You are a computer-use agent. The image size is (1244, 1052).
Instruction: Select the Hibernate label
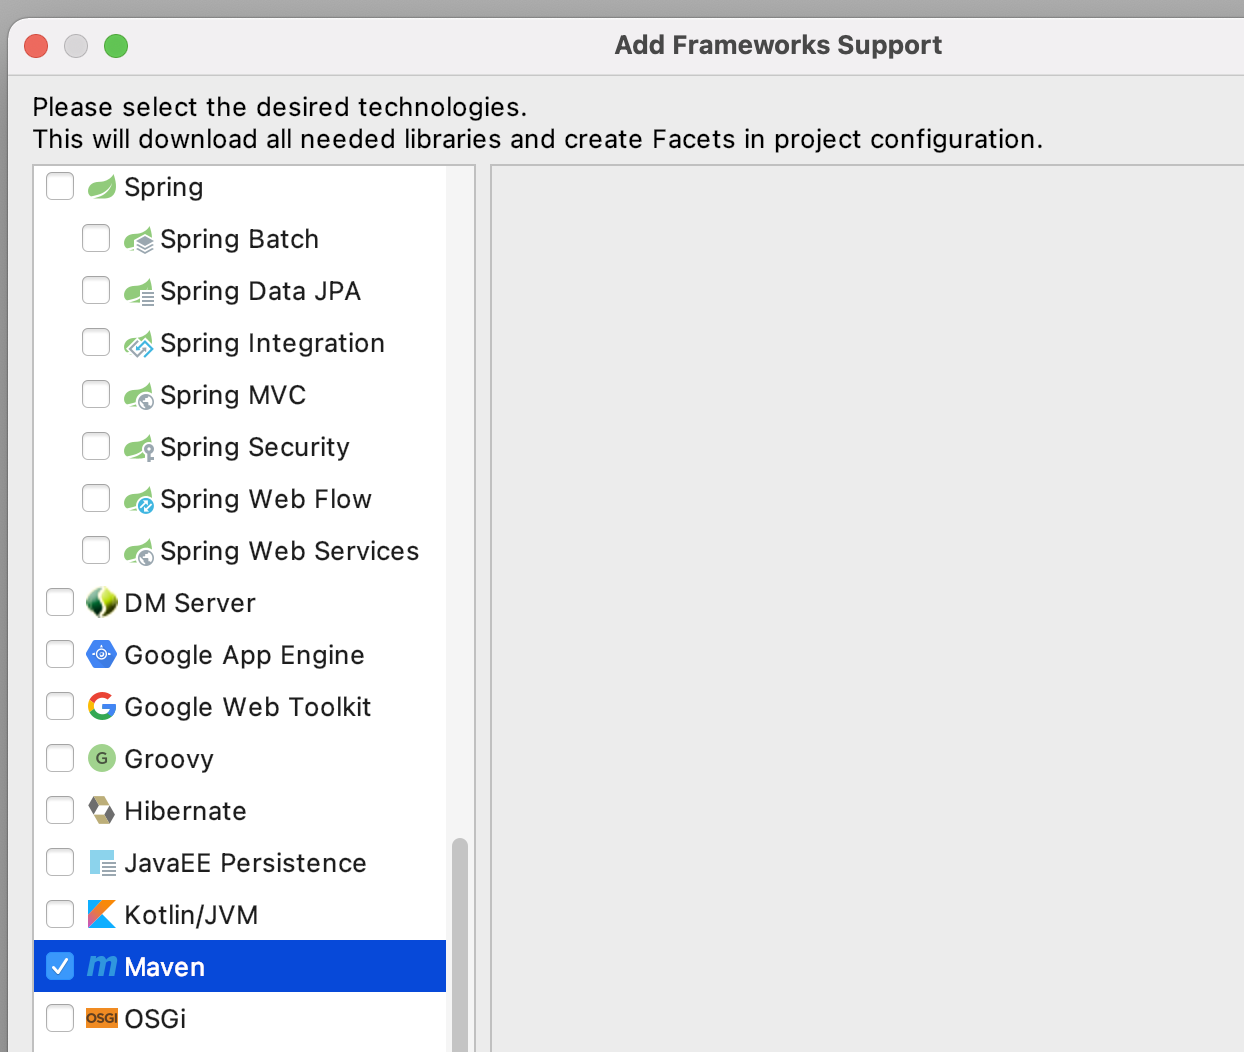click(x=186, y=811)
